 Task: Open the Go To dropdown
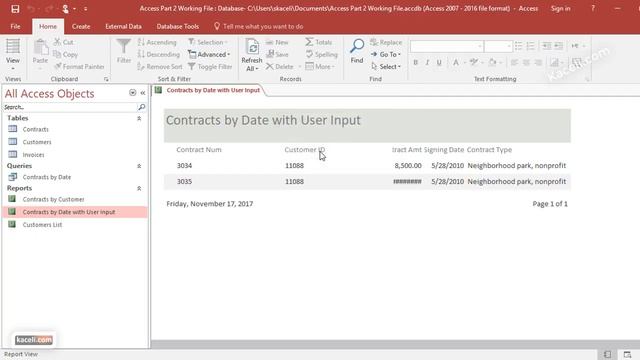click(x=386, y=54)
